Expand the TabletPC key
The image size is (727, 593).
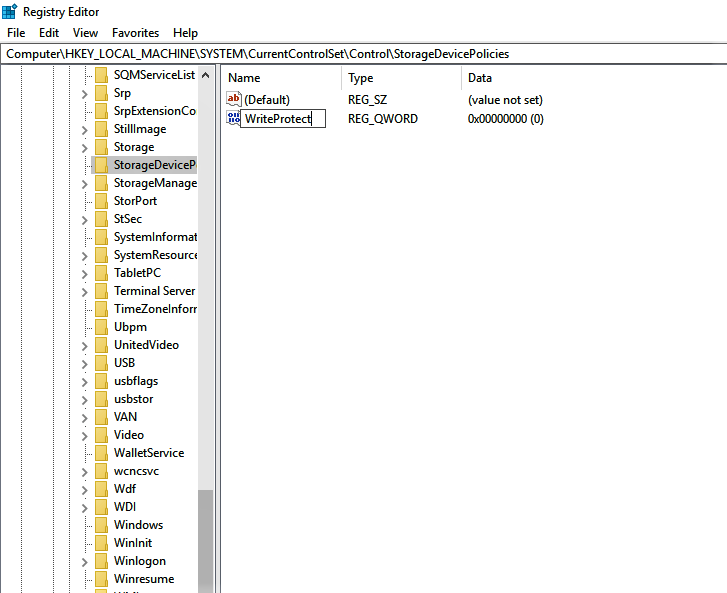[x=84, y=274]
